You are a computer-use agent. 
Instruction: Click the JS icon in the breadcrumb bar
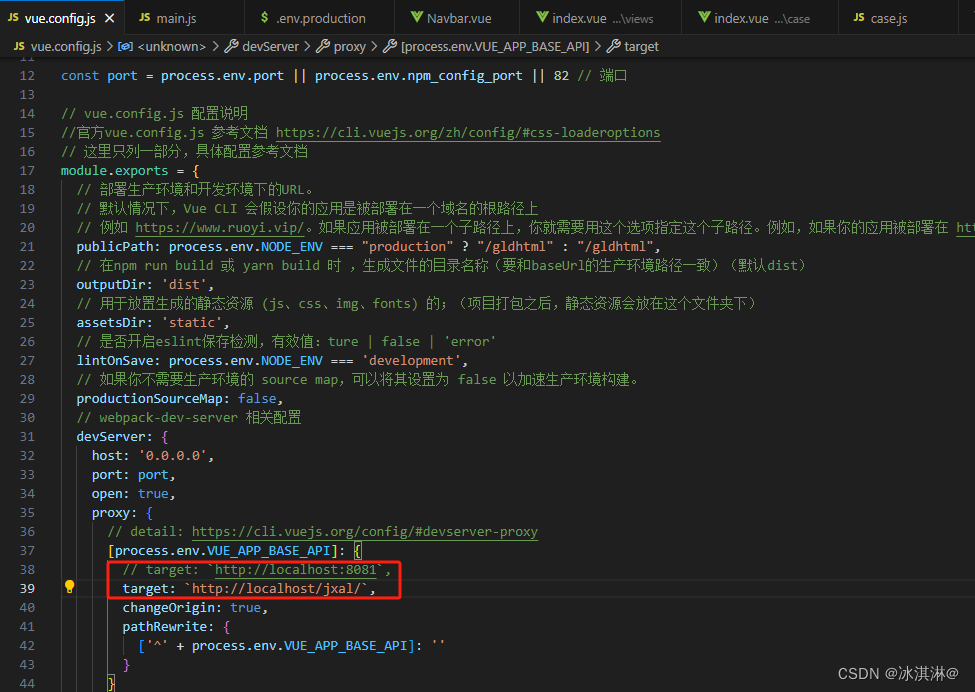[x=19, y=47]
